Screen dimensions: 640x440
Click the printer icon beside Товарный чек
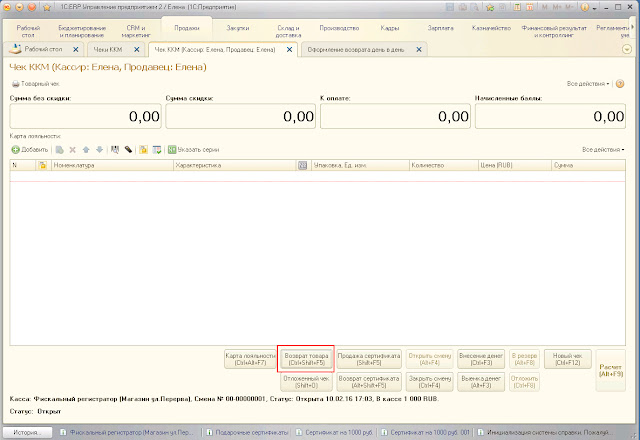[x=16, y=84]
